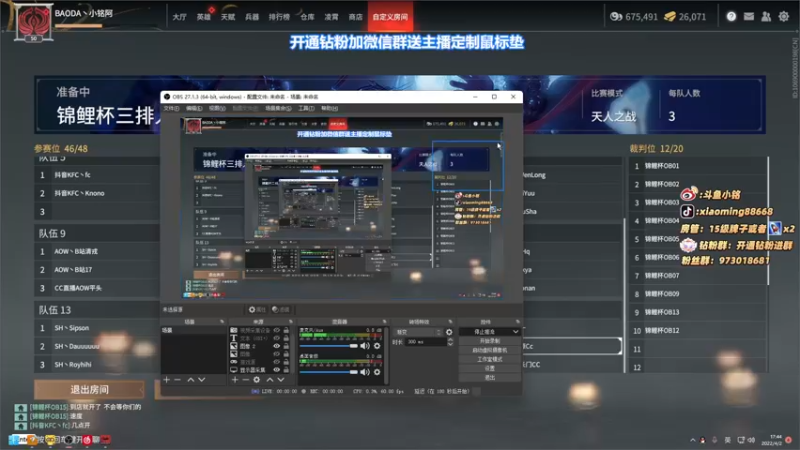Increase the transition duration with the up stepper
The image size is (800, 450).
pos(451,340)
